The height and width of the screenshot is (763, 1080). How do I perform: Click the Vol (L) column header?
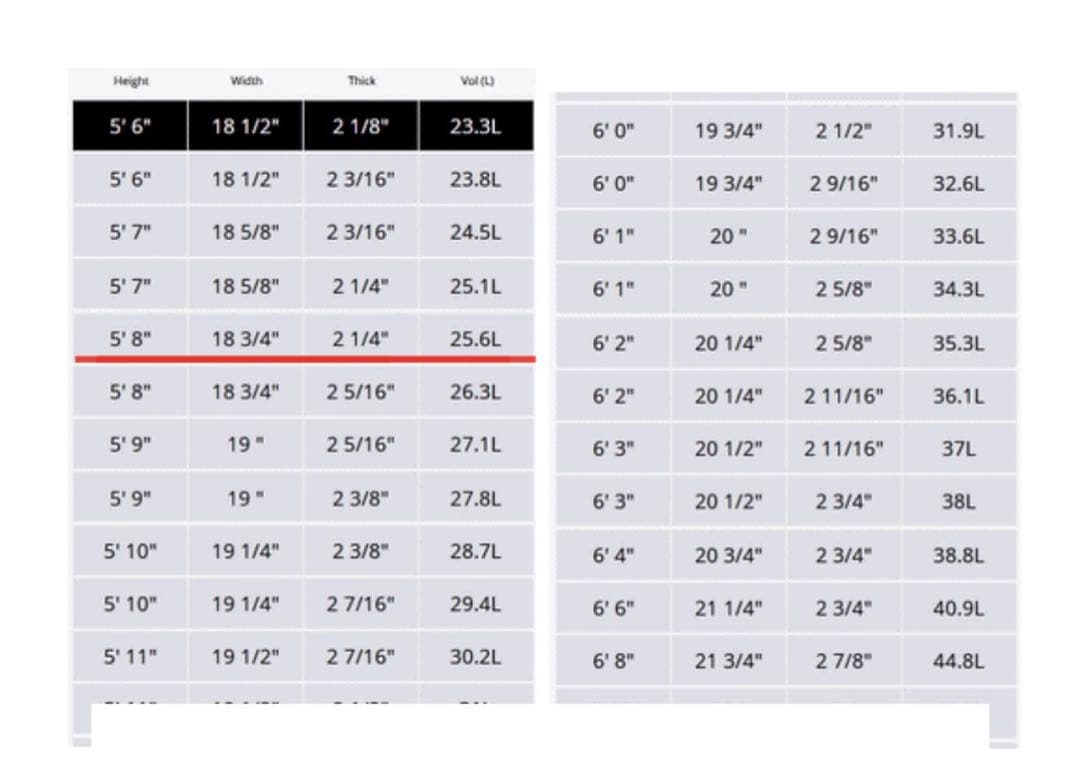tap(475, 81)
